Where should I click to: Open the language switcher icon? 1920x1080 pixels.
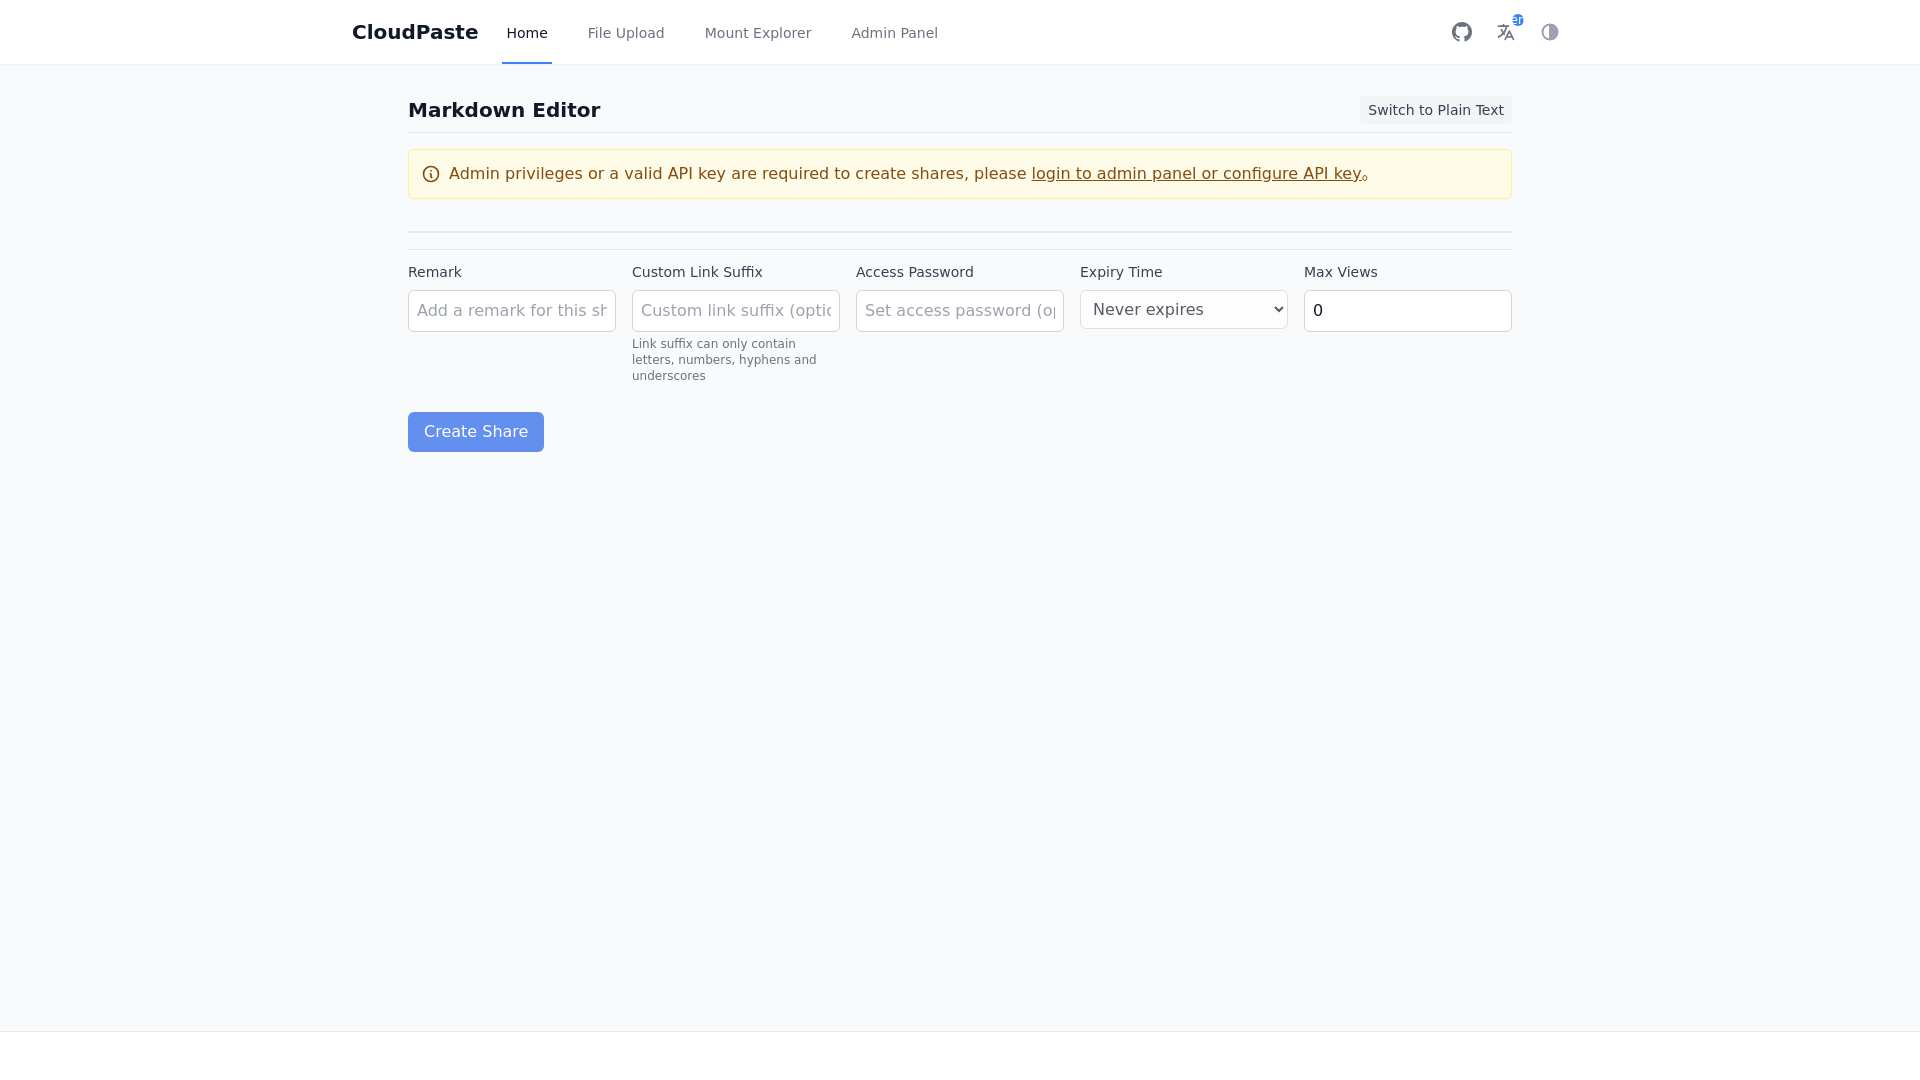coord(1506,32)
